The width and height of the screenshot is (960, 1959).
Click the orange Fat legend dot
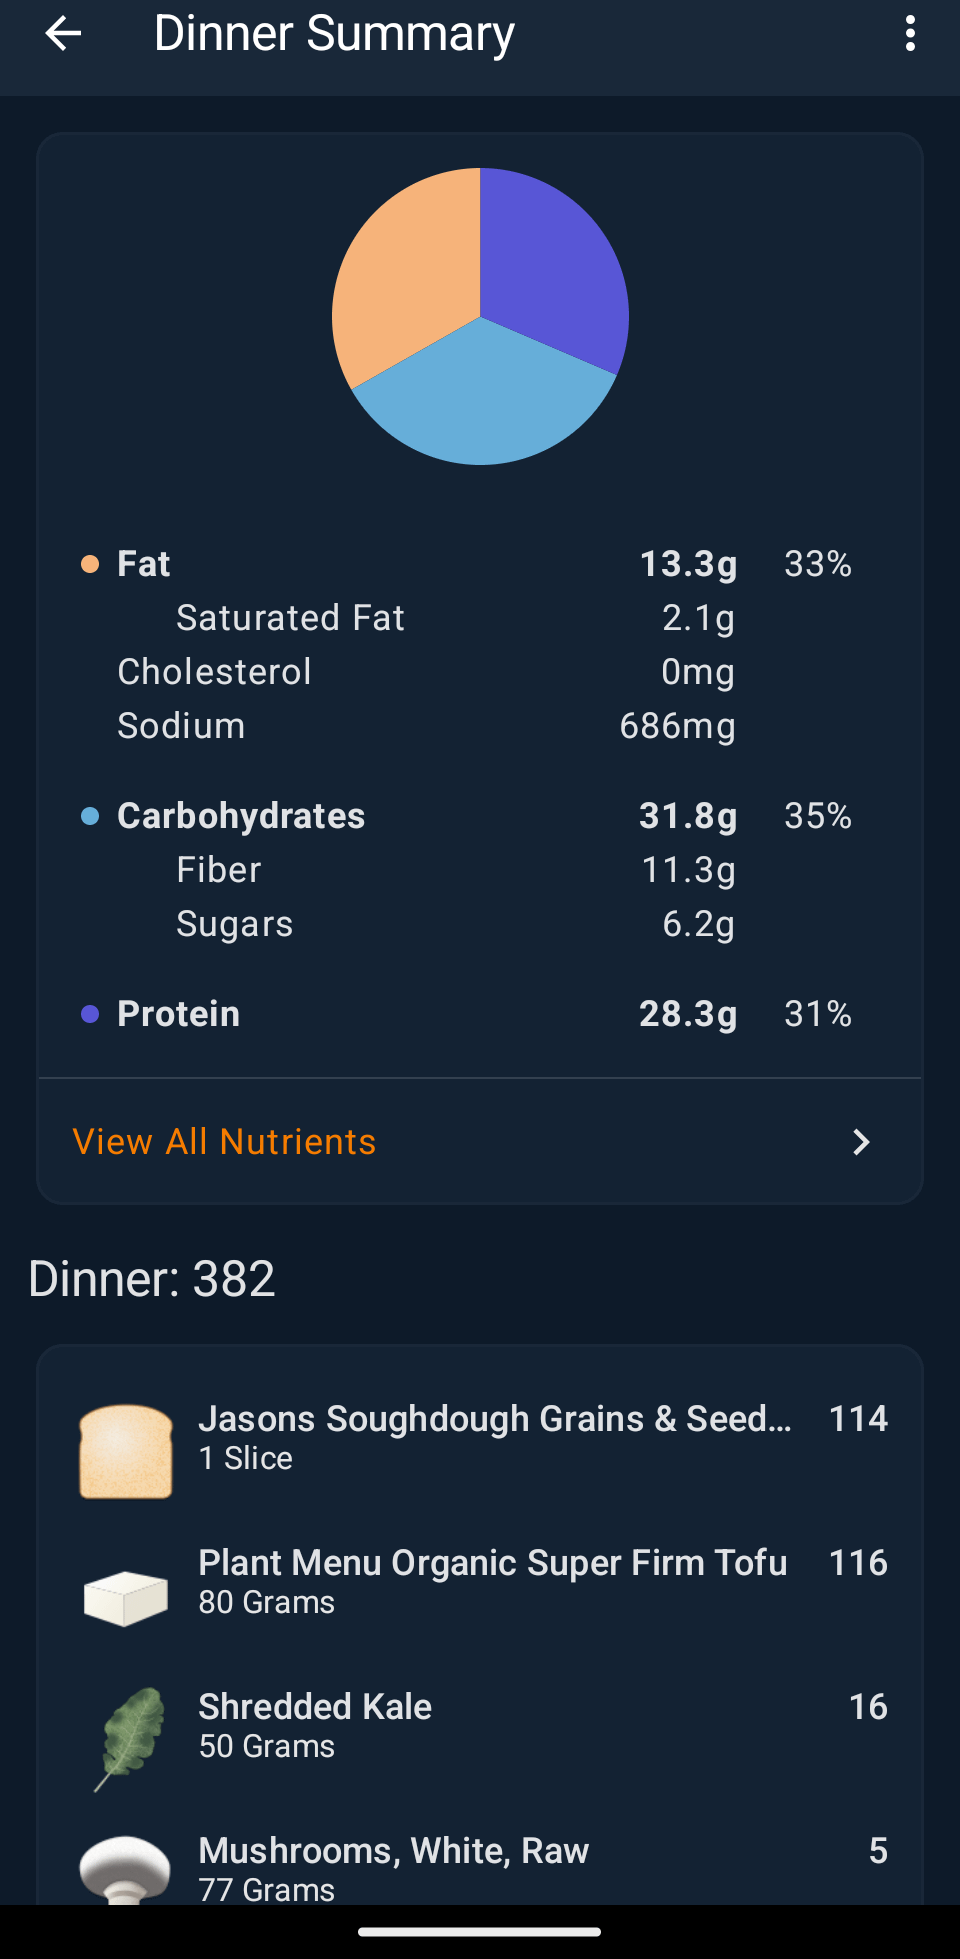pos(90,564)
